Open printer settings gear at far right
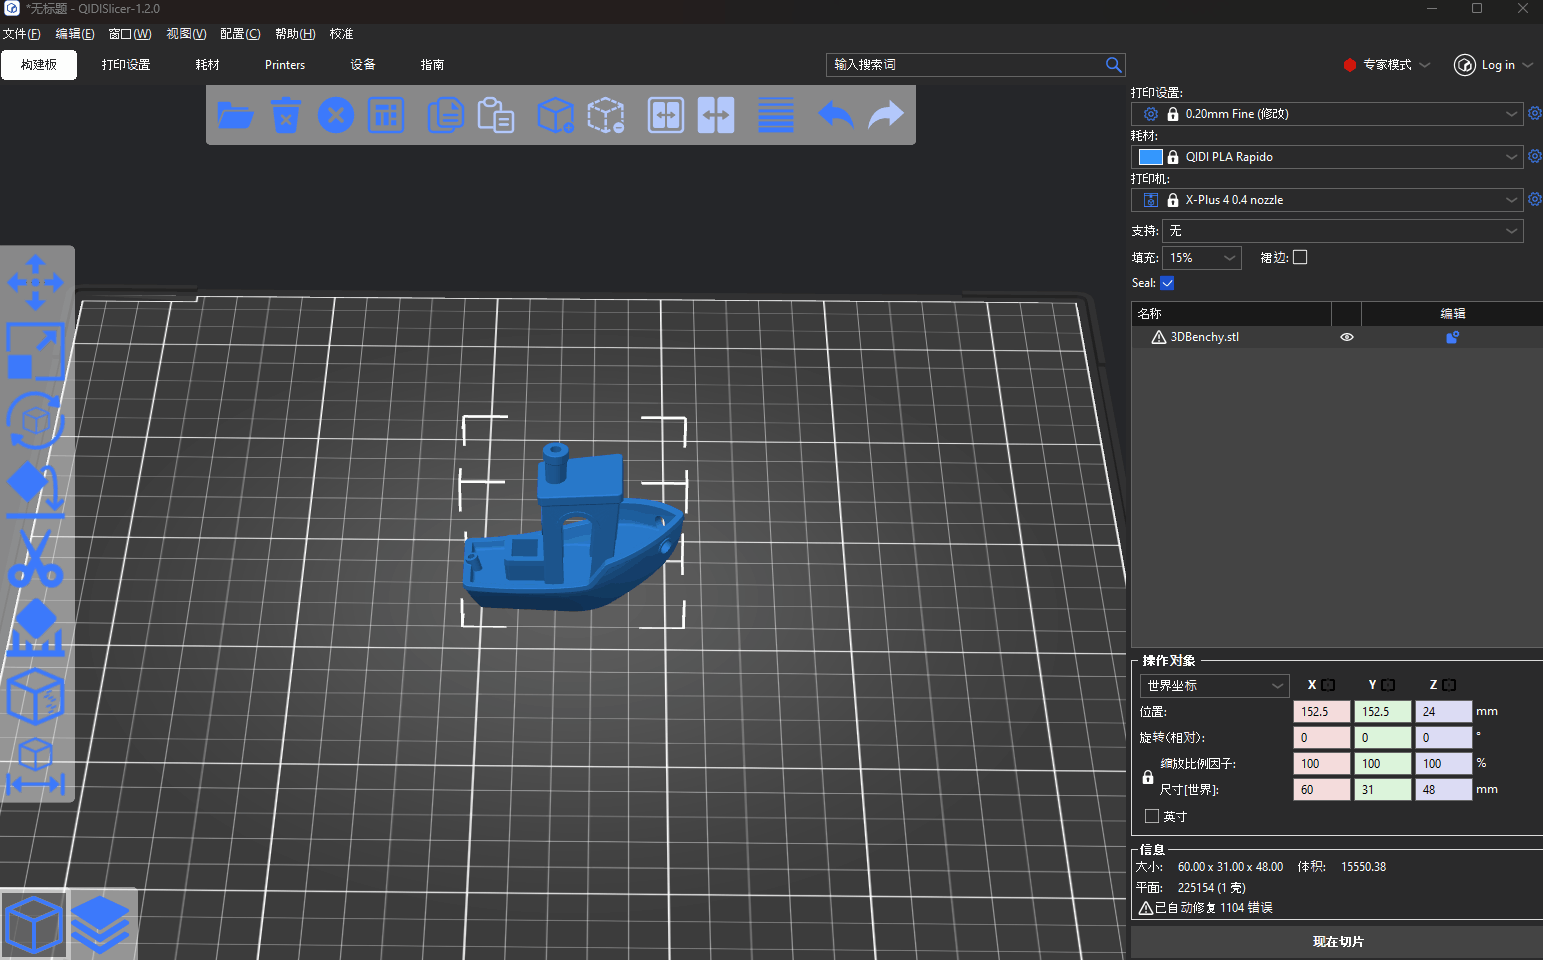 point(1535,200)
